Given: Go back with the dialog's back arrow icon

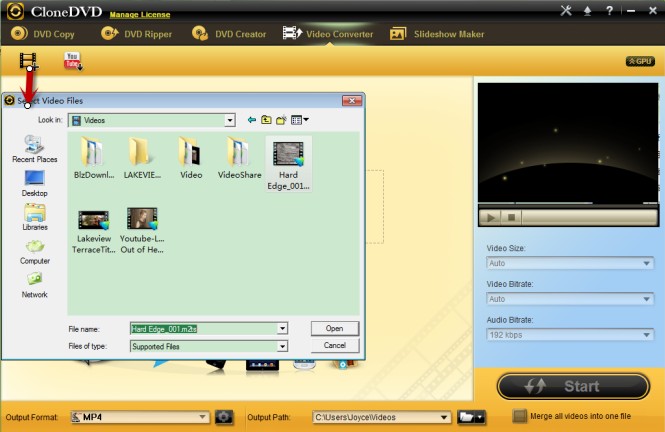Looking at the screenshot, I should (251, 120).
